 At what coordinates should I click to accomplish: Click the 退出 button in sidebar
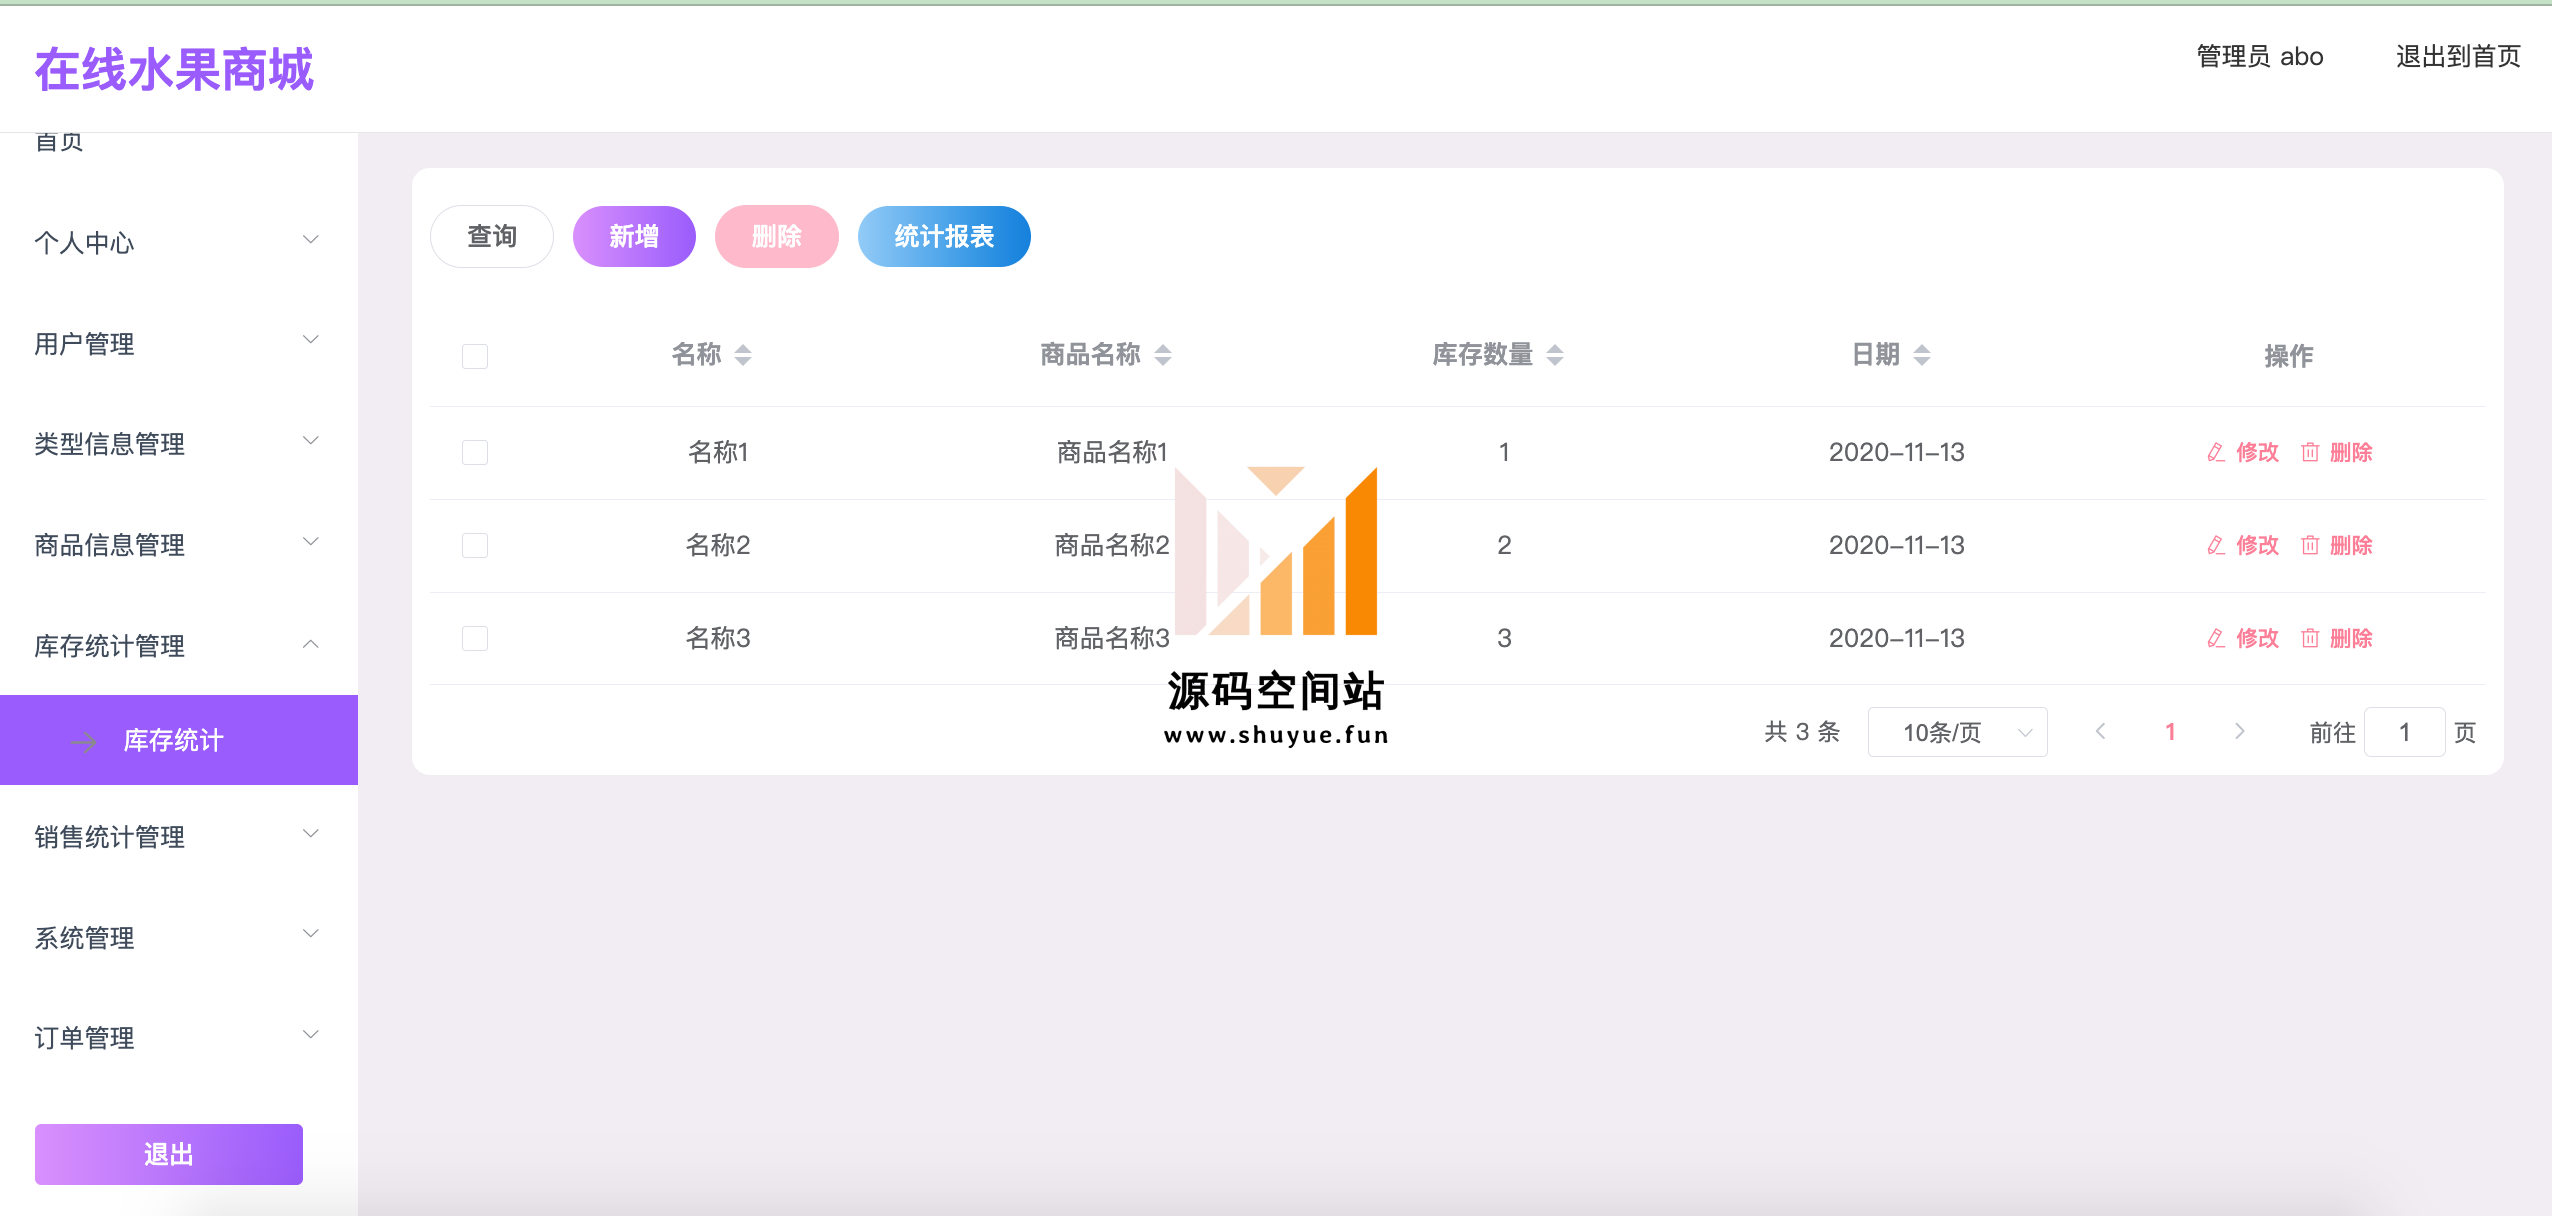point(169,1154)
